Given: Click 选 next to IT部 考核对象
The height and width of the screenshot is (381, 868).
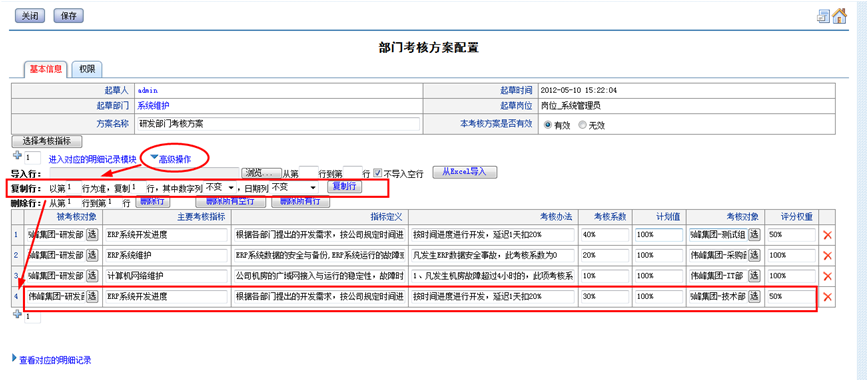Looking at the screenshot, I should pos(754,276).
